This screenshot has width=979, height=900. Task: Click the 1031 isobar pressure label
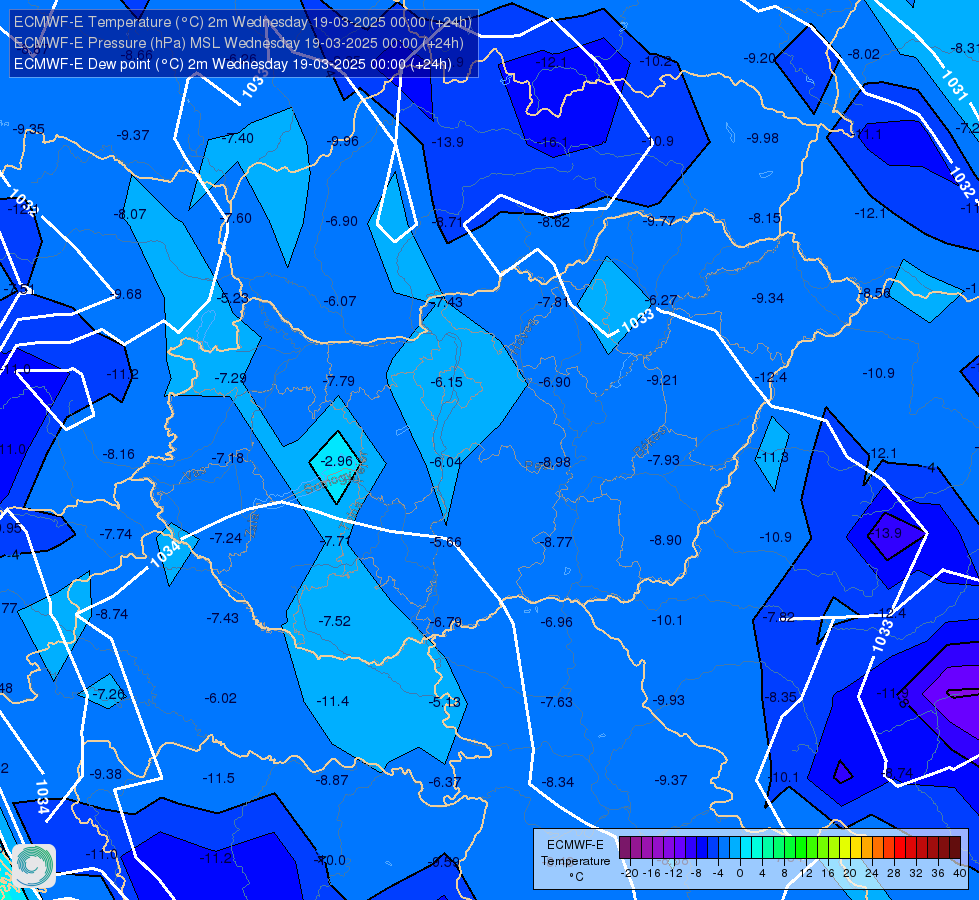click(954, 86)
